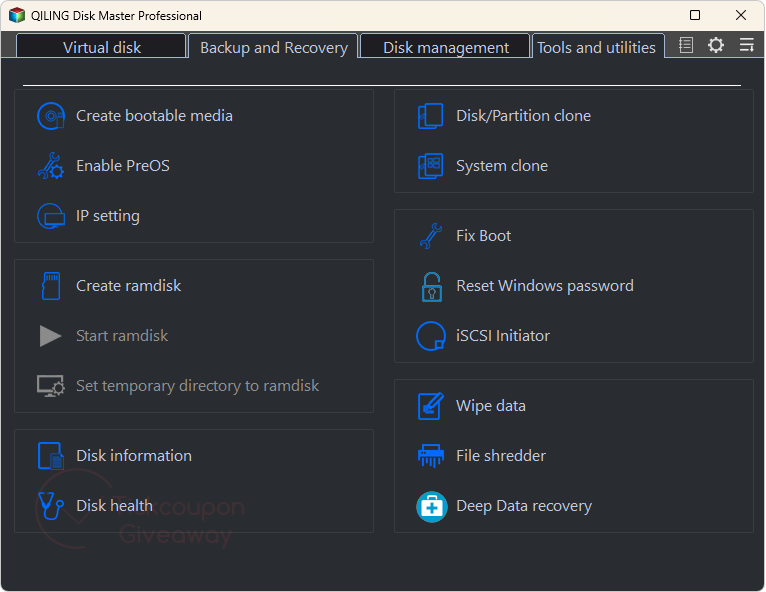Image resolution: width=766 pixels, height=592 pixels.
Task: Select the Tools and utilities tab
Action: click(x=597, y=46)
